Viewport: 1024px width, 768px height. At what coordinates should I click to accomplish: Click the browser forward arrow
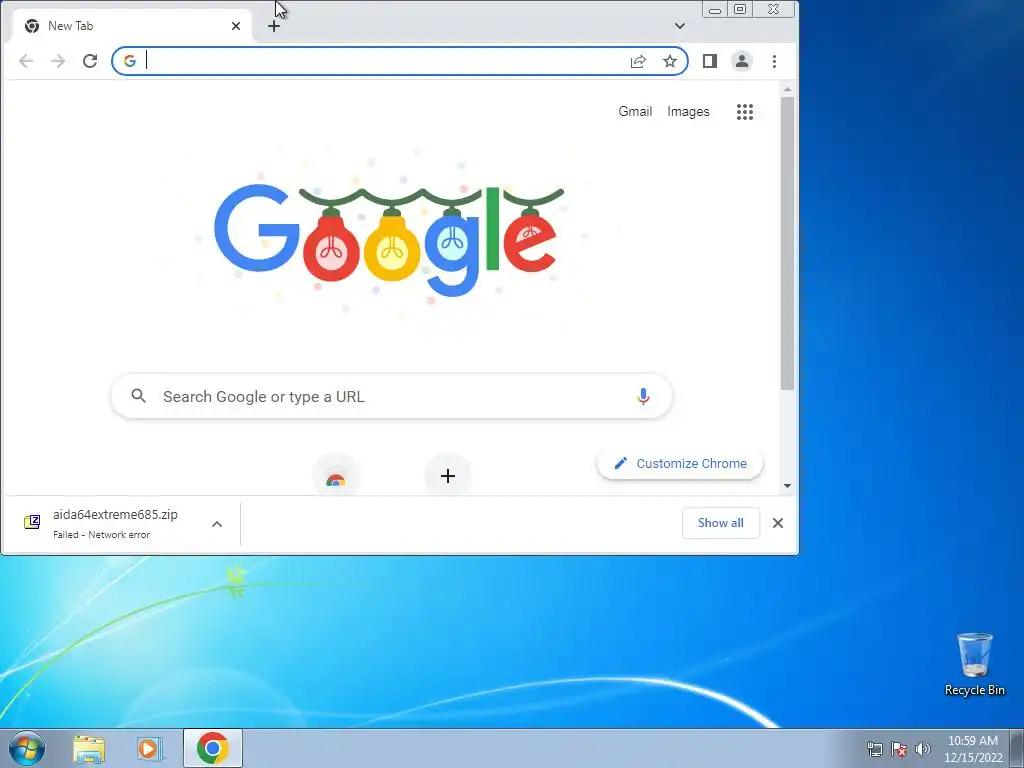(58, 61)
